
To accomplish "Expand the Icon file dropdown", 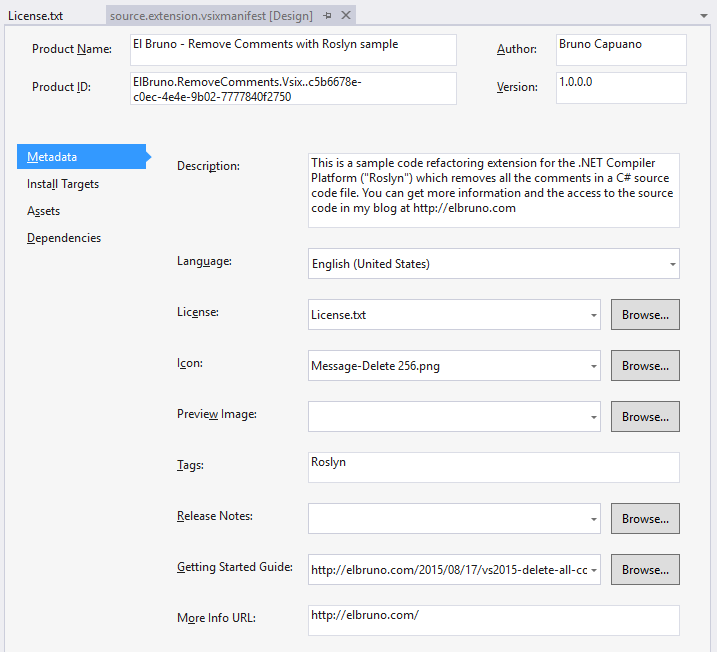I will (x=591, y=366).
